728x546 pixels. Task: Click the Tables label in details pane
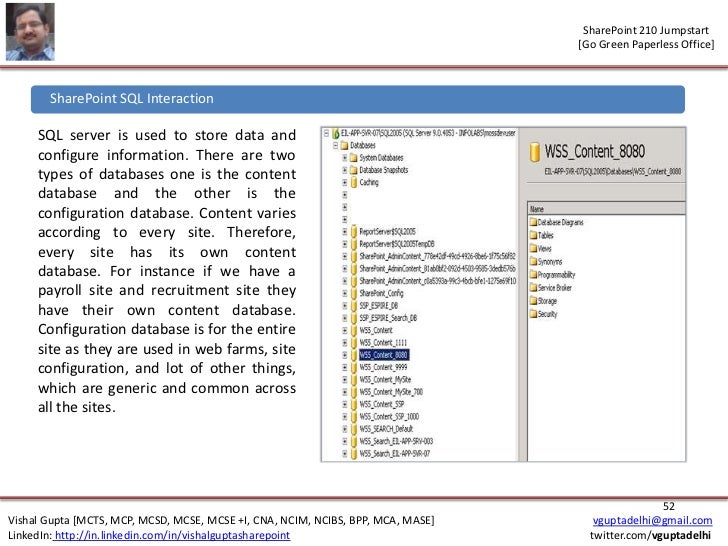(x=546, y=235)
